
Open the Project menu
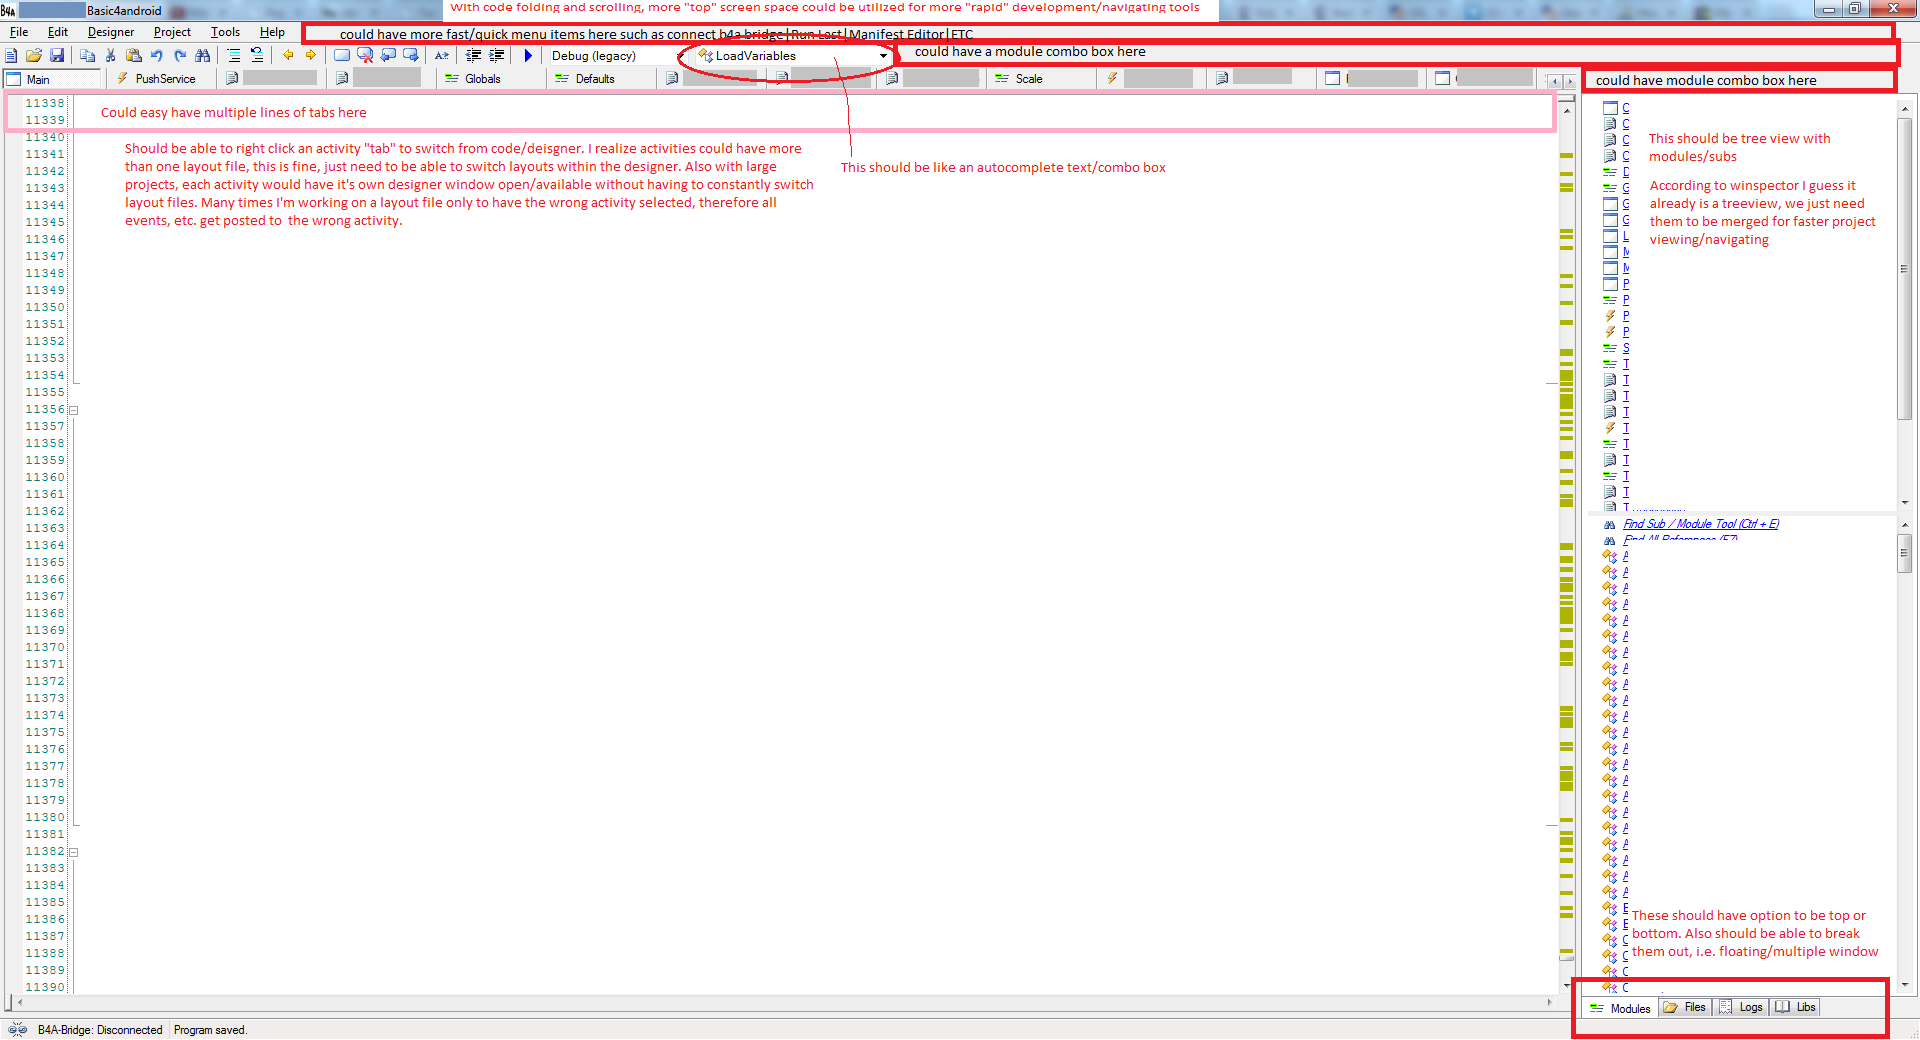pyautogui.click(x=172, y=32)
